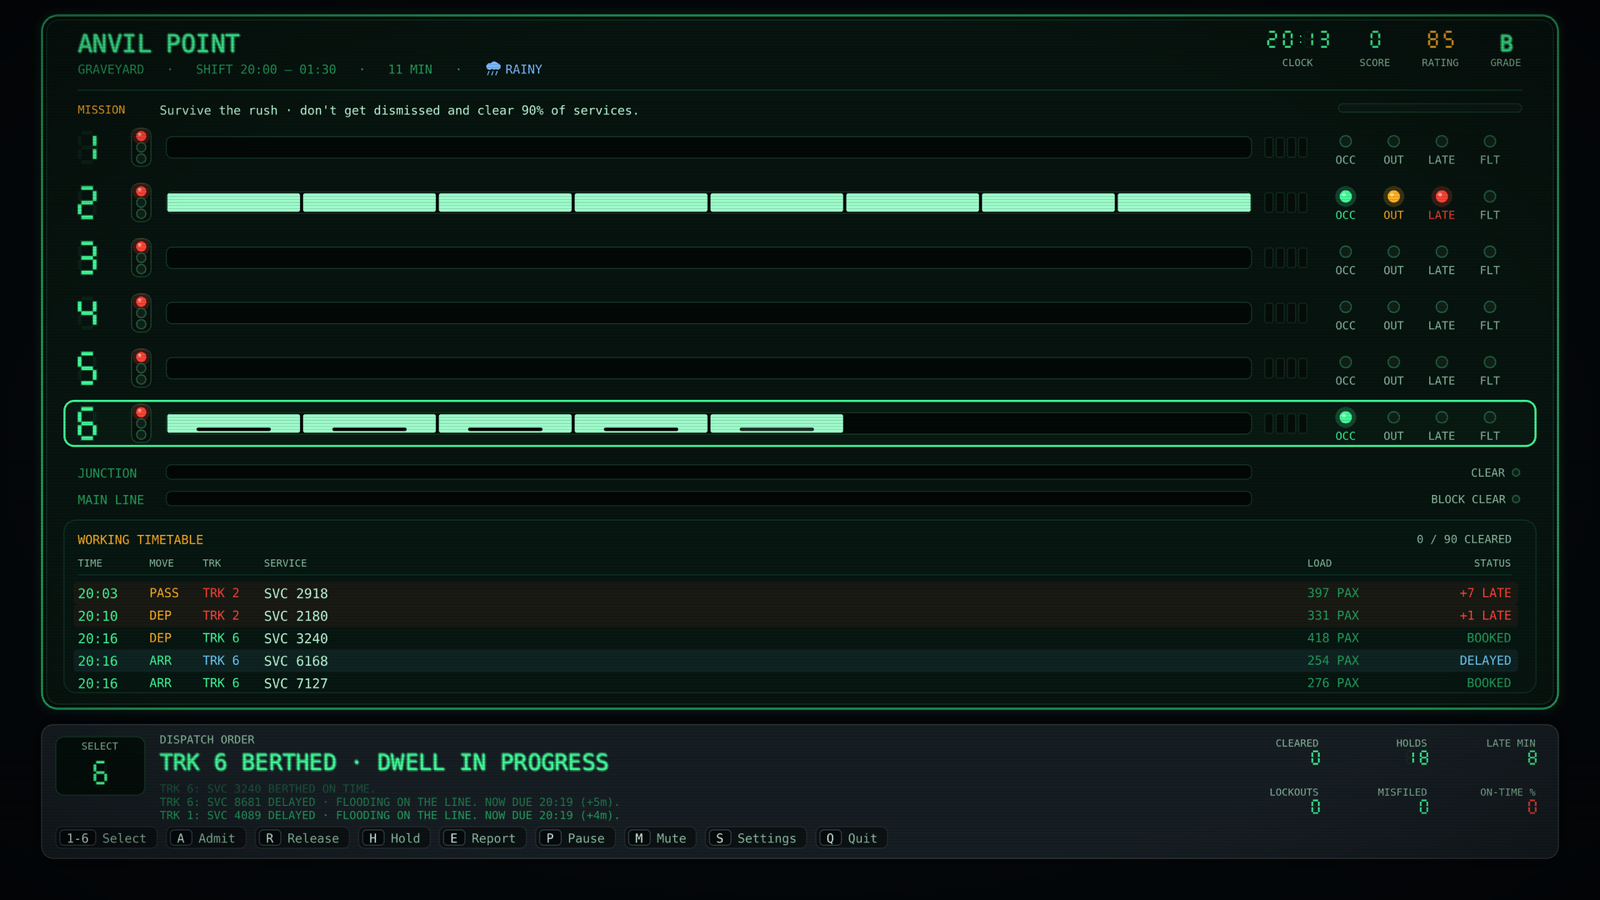
Task: Toggle Mute sound
Action: 661,838
